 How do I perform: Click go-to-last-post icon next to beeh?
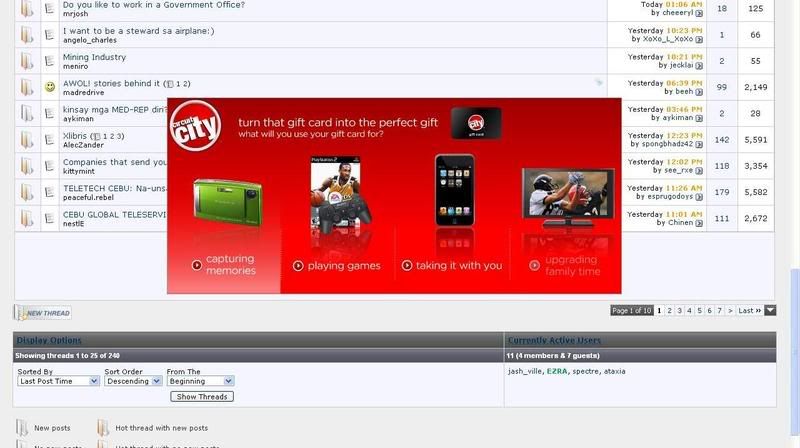[699, 92]
